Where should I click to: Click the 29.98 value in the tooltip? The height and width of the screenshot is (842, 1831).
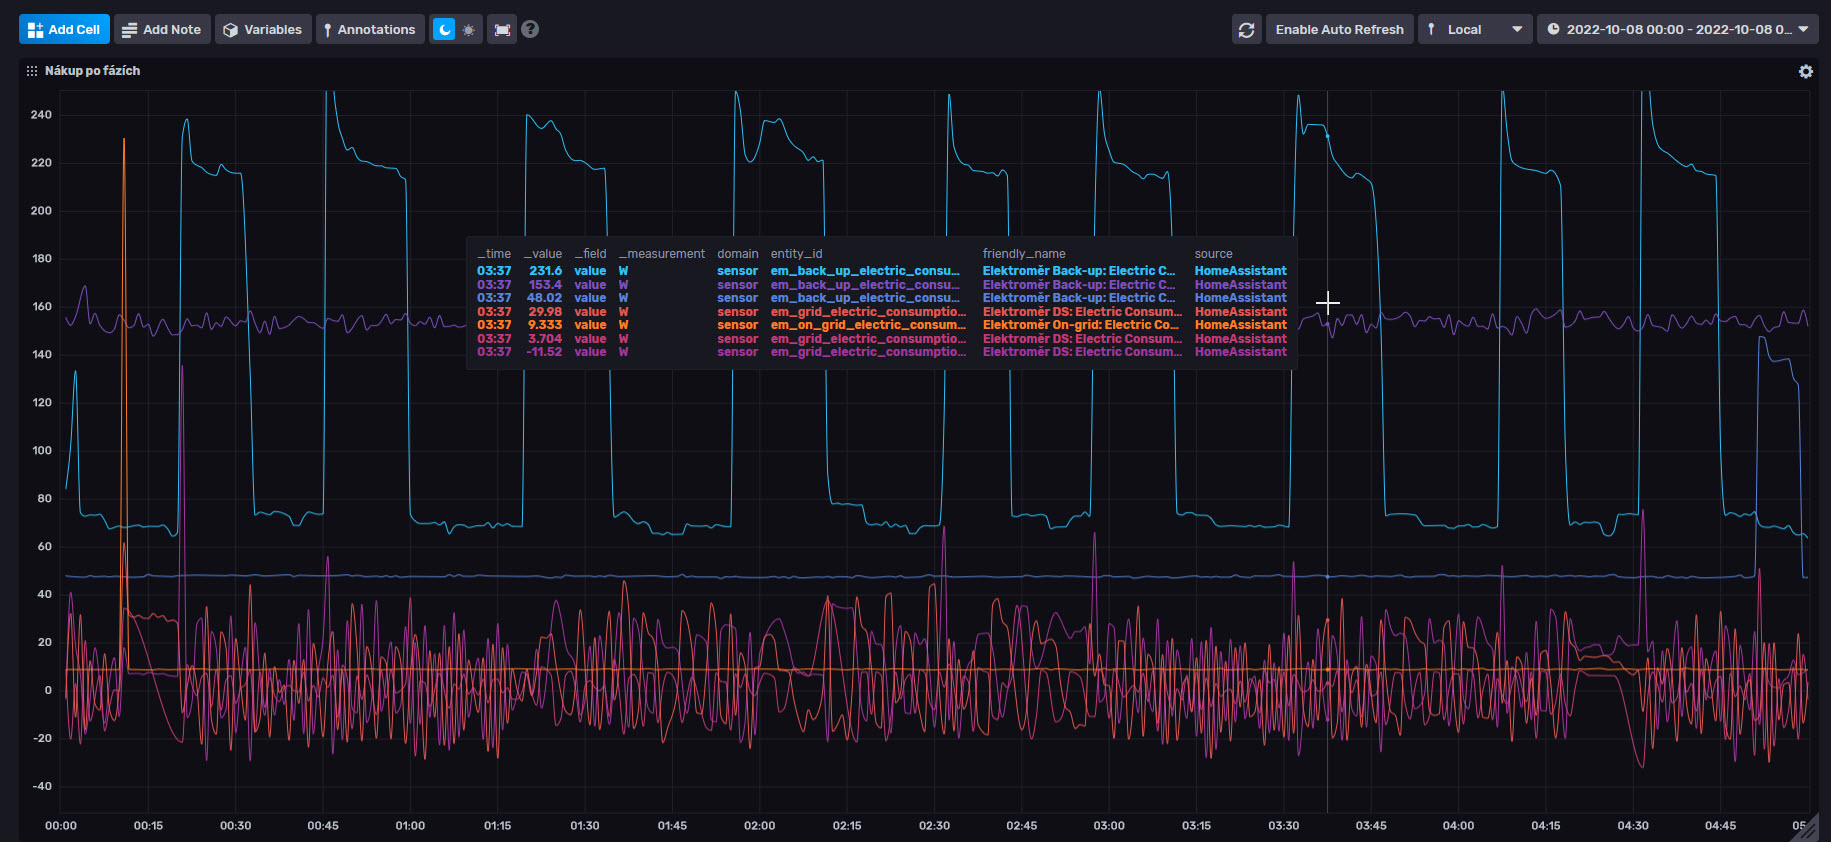pos(545,312)
